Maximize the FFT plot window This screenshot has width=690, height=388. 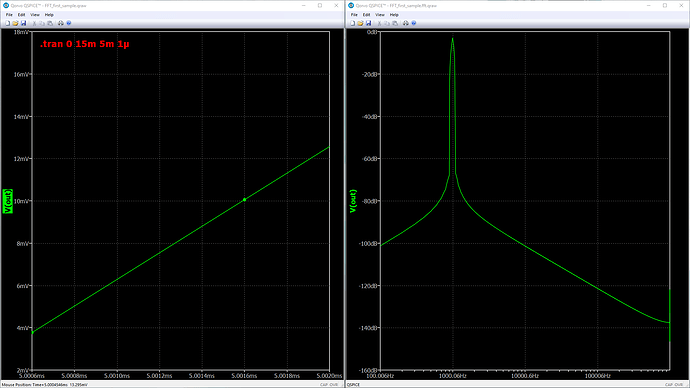click(x=665, y=6)
